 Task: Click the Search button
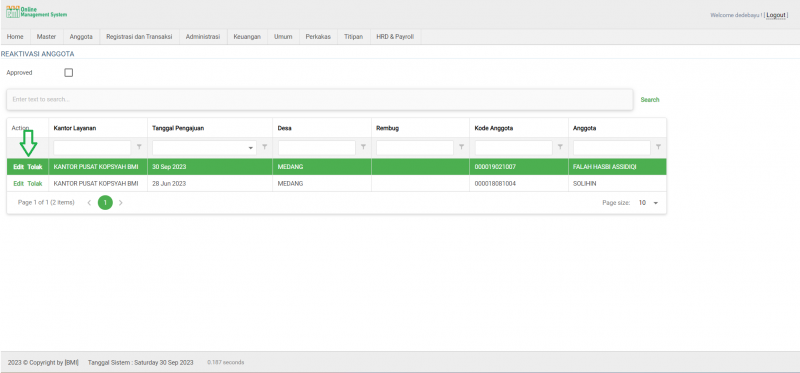point(650,100)
